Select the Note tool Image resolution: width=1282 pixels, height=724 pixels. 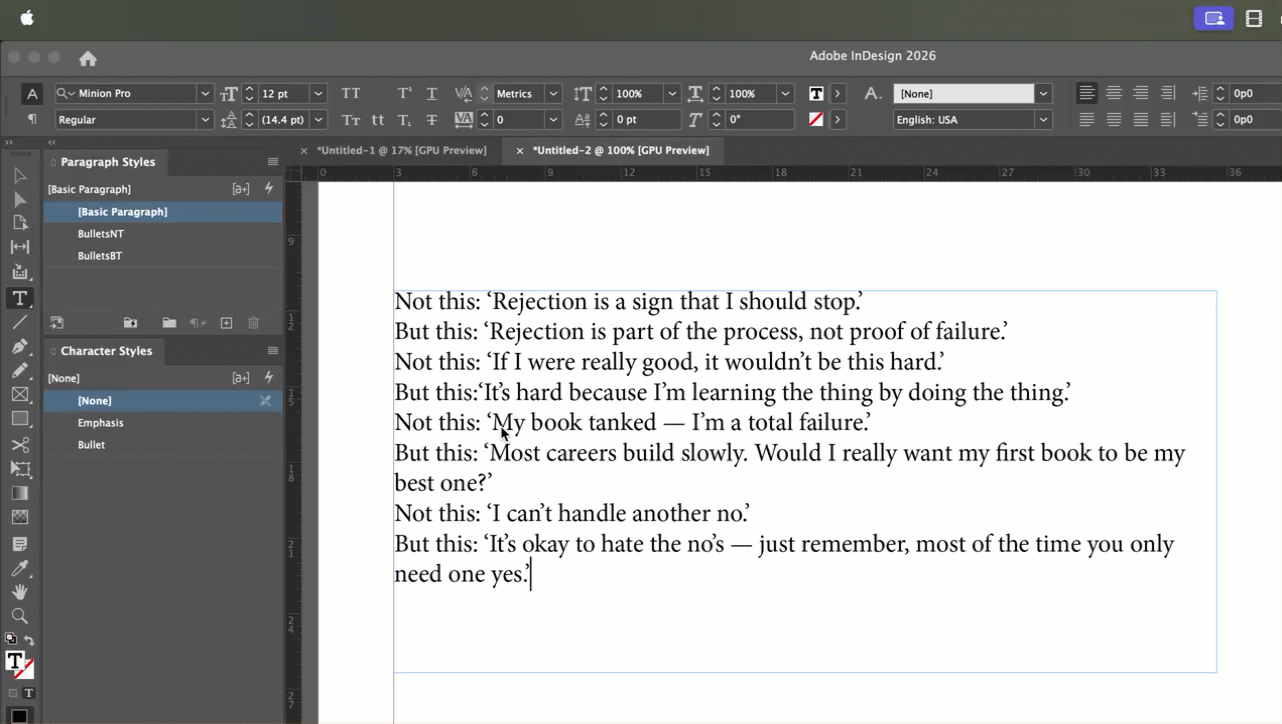[19, 544]
